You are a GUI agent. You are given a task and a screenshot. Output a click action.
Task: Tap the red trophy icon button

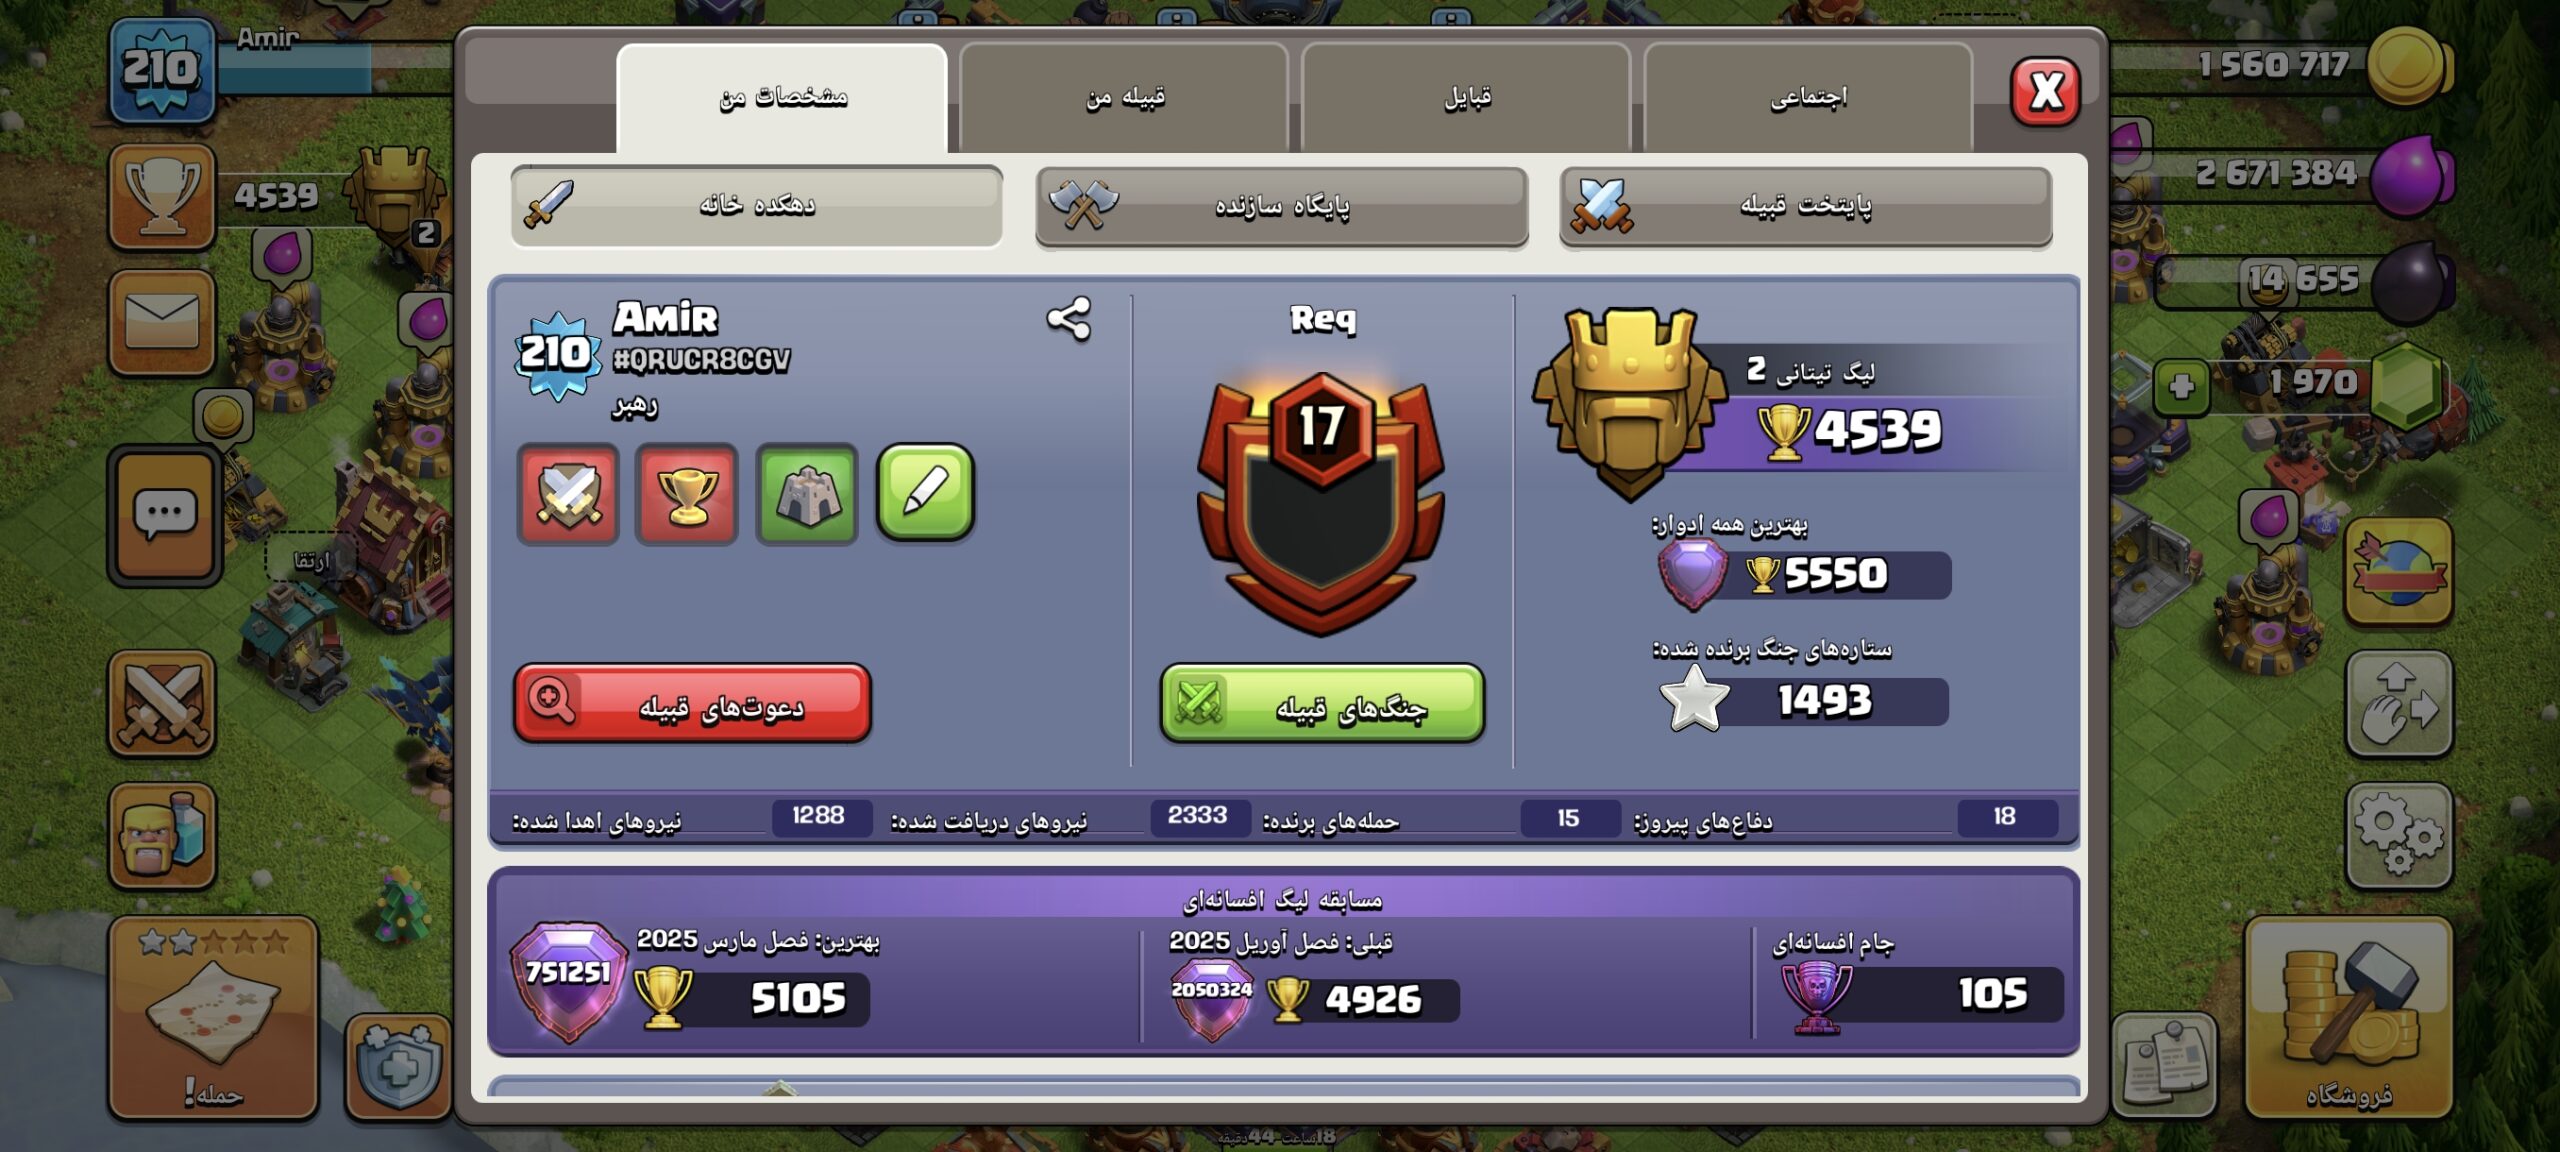[x=687, y=494]
